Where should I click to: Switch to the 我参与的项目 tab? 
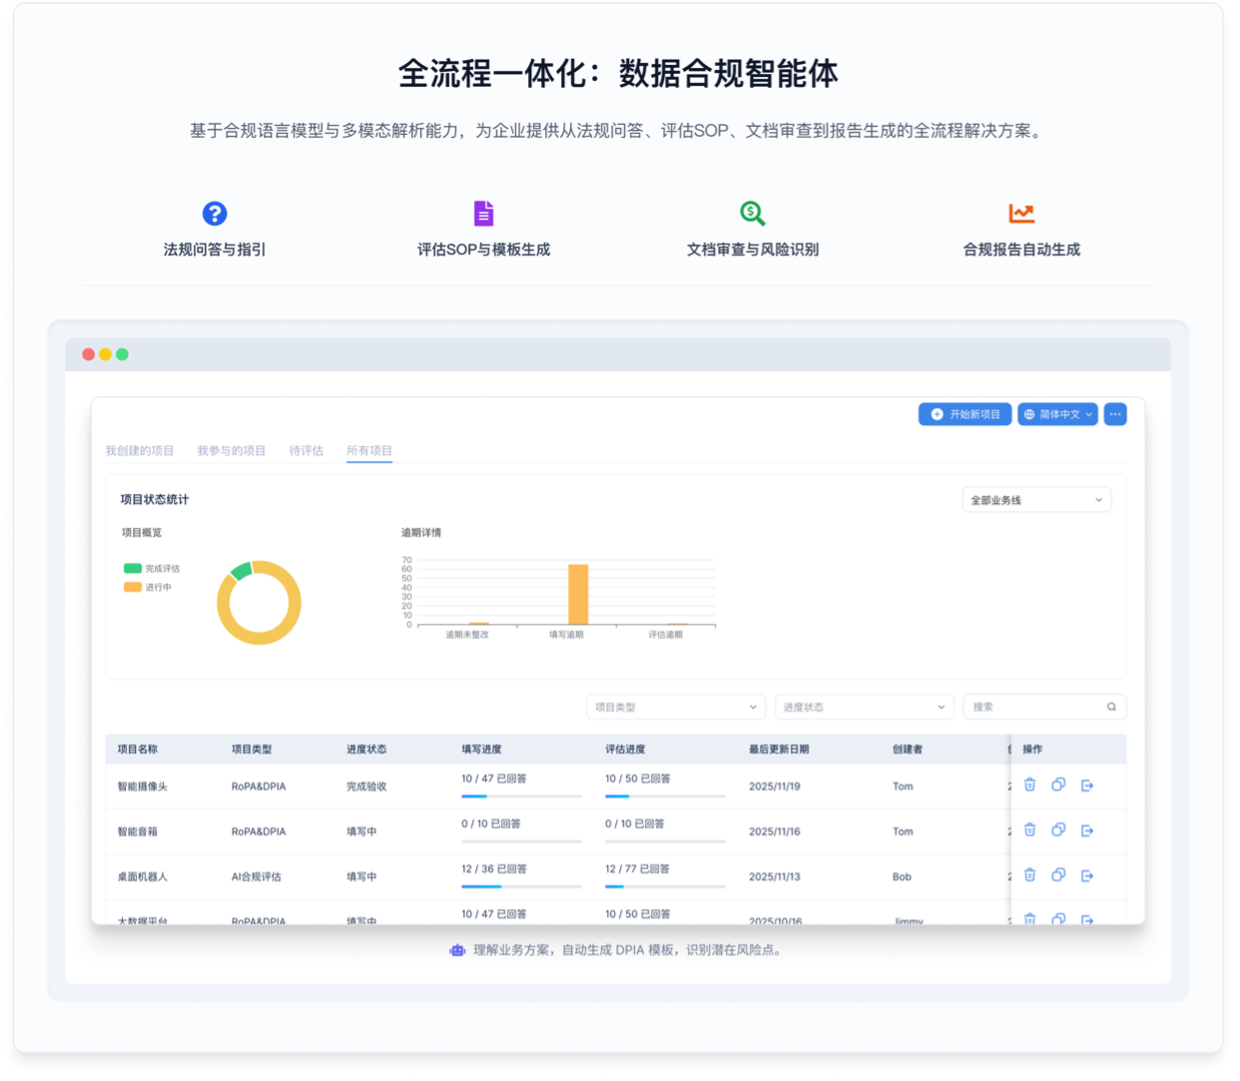tap(231, 451)
